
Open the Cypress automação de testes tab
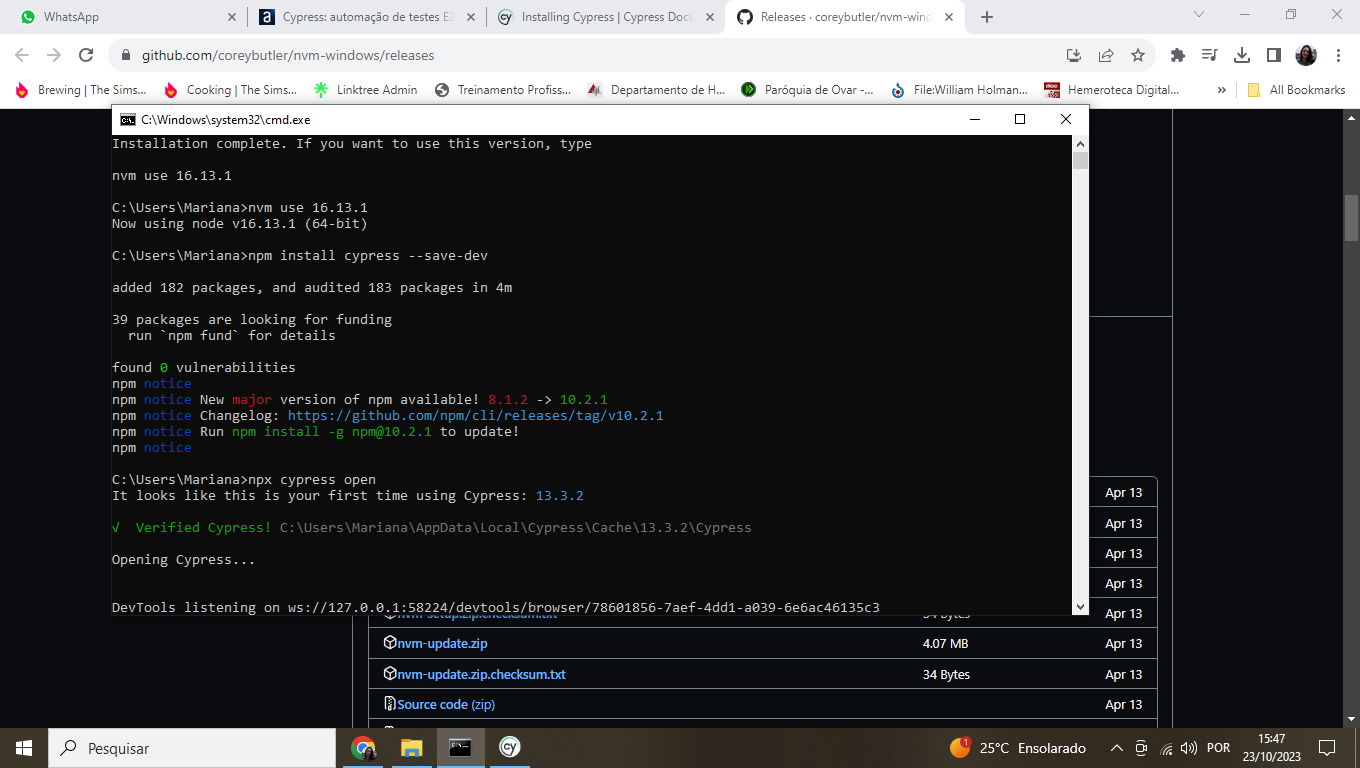[x=366, y=17]
